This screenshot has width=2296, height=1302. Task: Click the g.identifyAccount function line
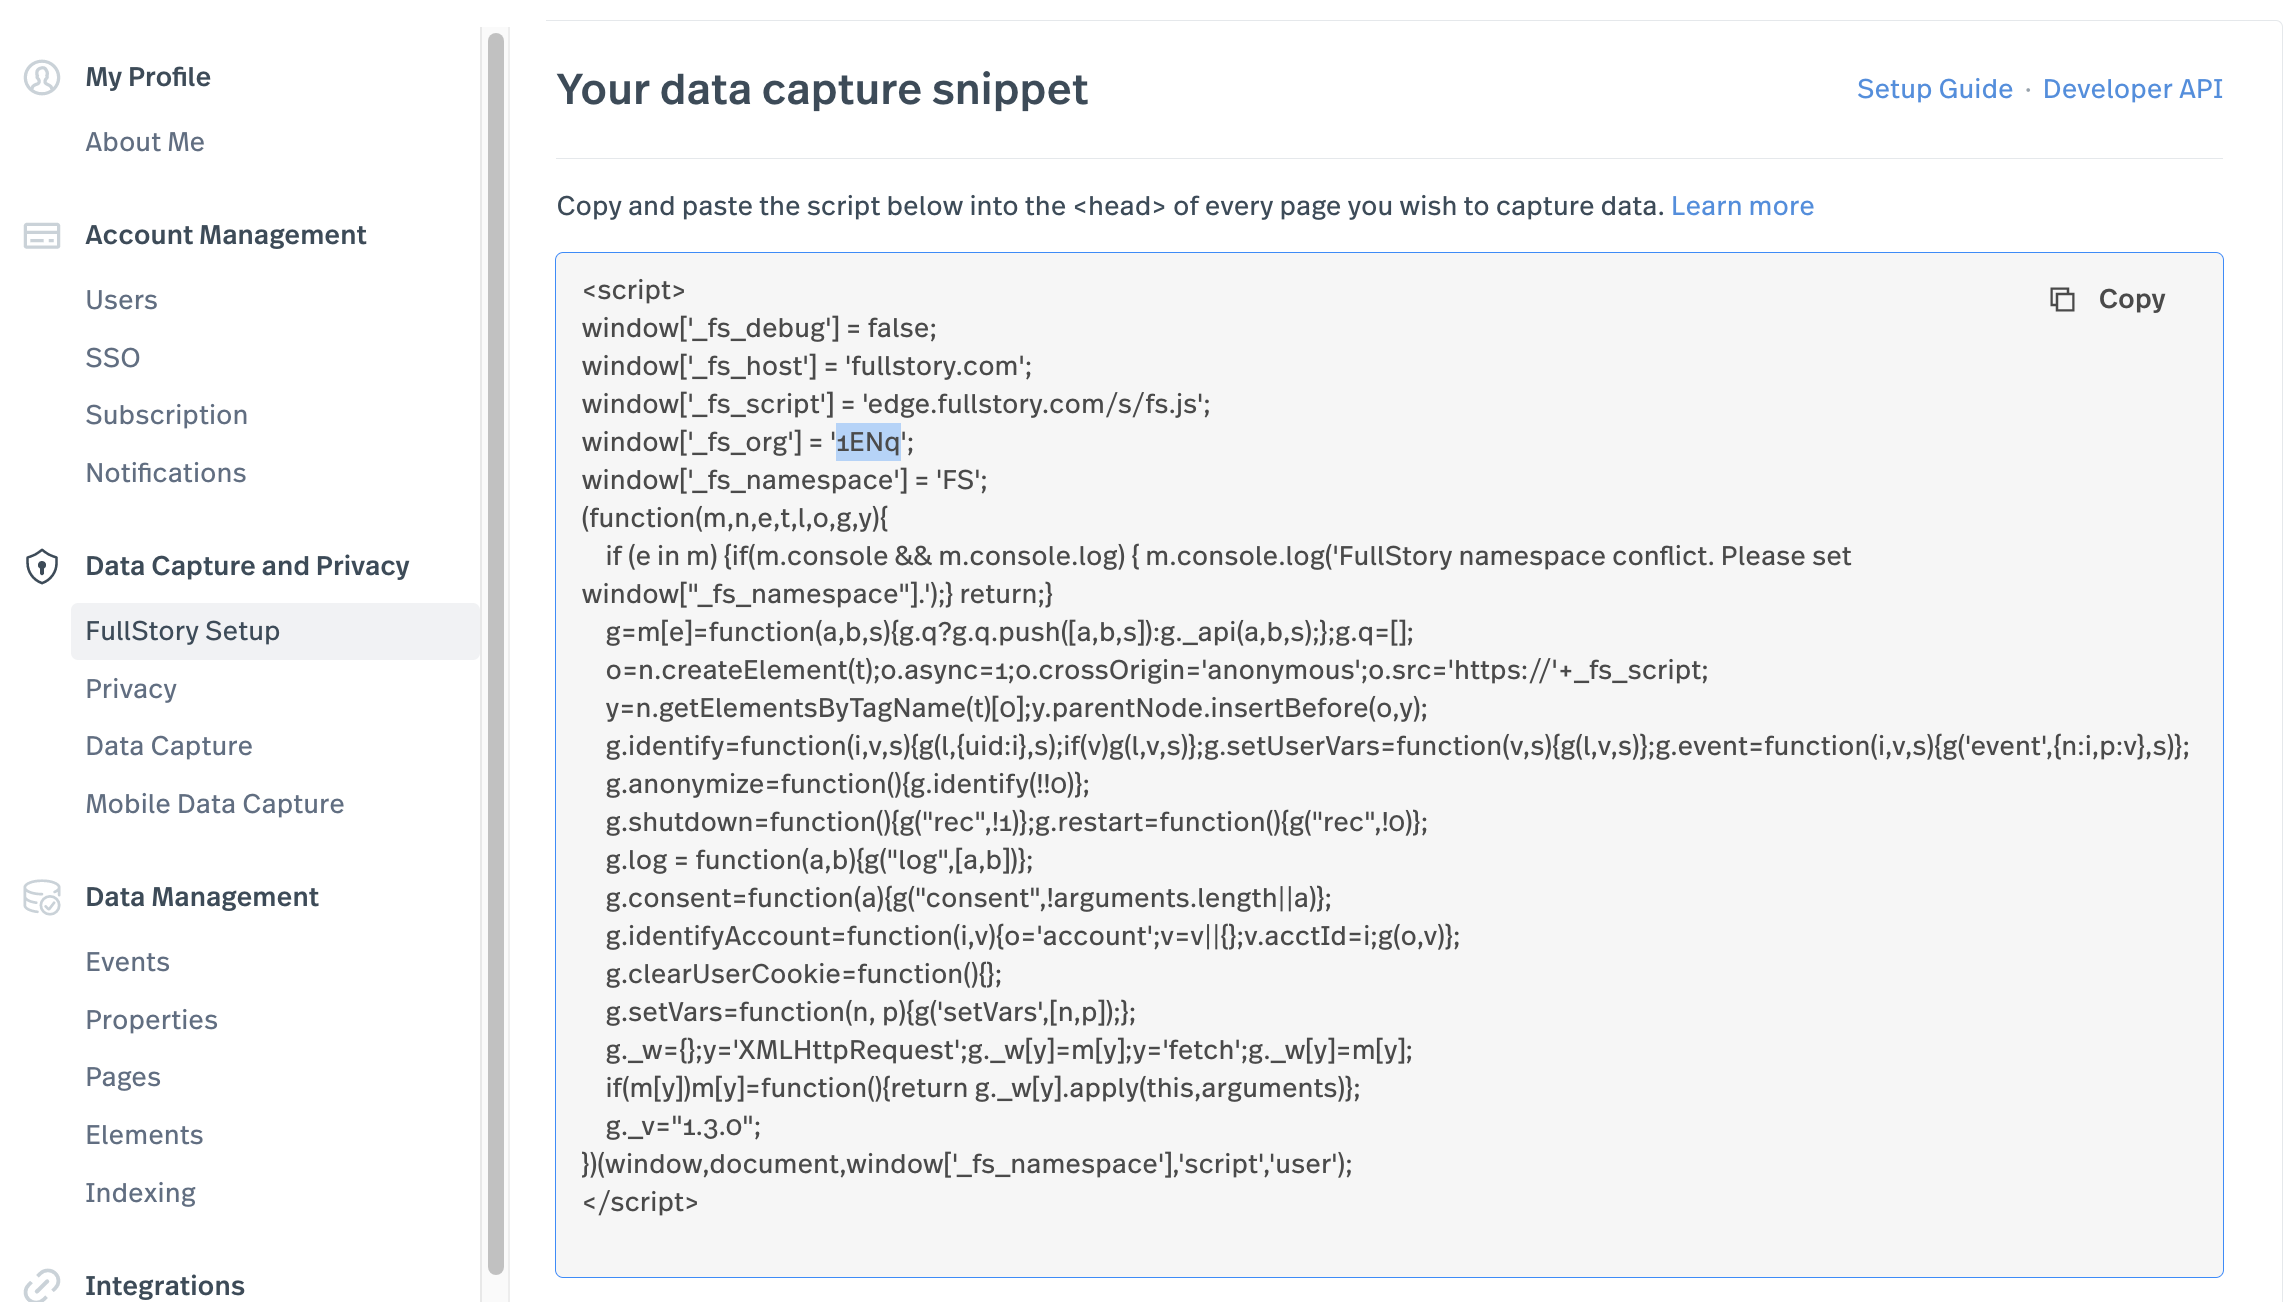pyautogui.click(x=1033, y=936)
